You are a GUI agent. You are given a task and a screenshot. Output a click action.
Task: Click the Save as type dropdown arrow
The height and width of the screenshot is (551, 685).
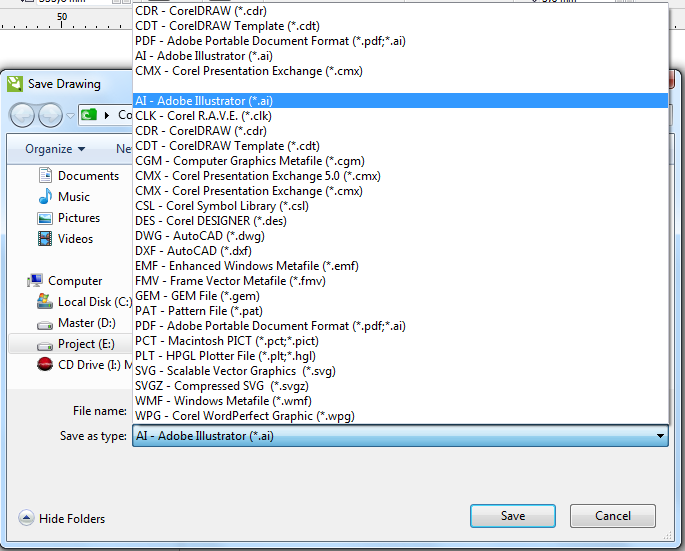pyautogui.click(x=660, y=436)
